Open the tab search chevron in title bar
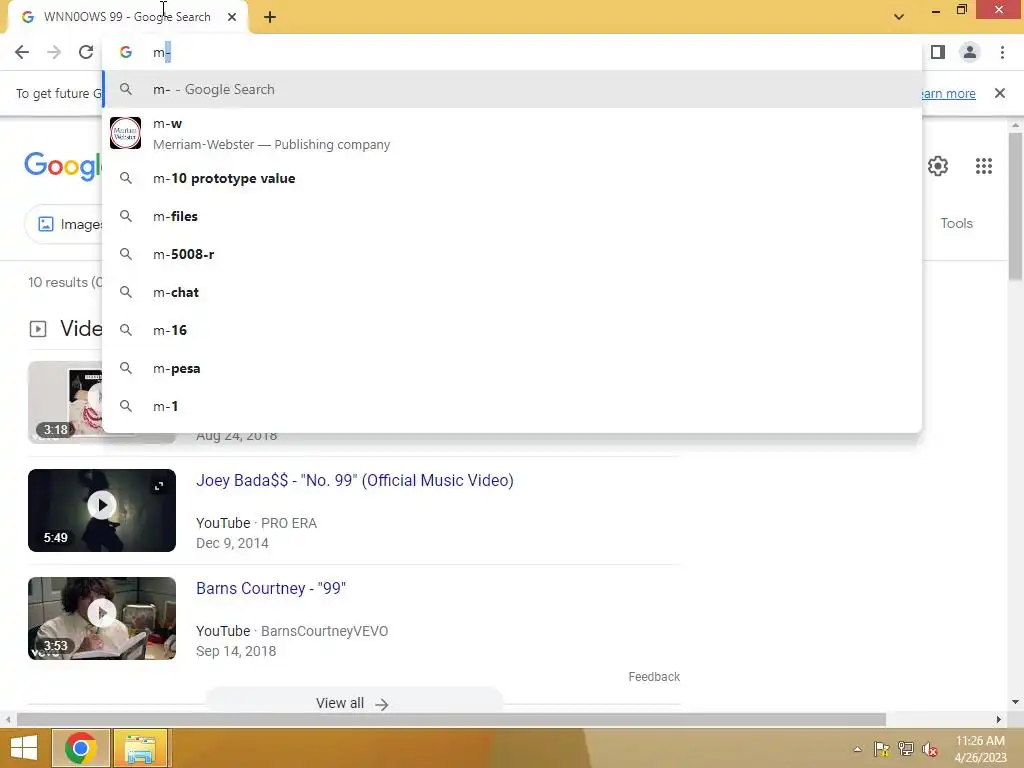The image size is (1024, 768). pyautogui.click(x=899, y=17)
